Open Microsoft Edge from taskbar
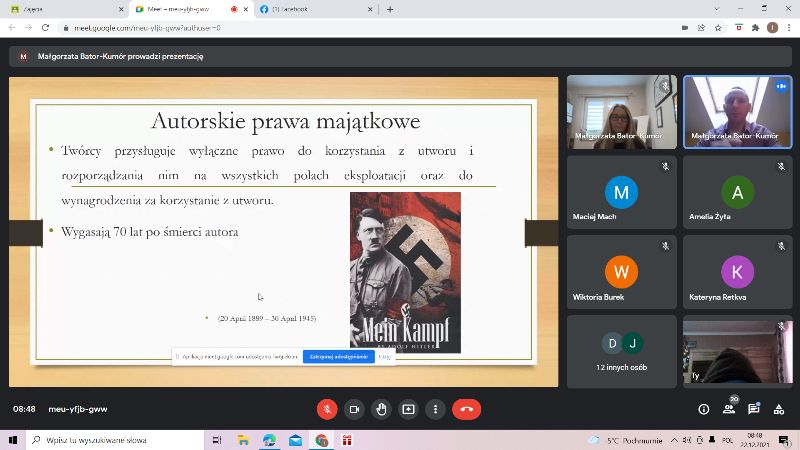 [269, 440]
